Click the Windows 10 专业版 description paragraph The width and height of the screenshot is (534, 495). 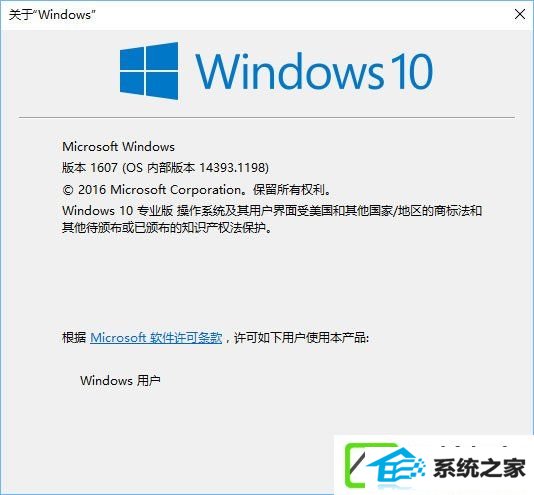[272, 219]
